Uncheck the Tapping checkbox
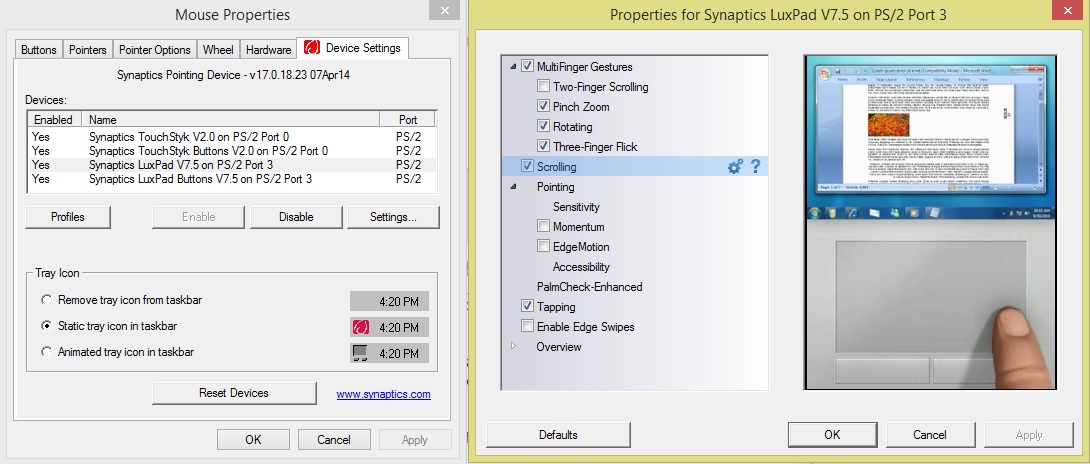The image size is (1090, 464). pyautogui.click(x=527, y=307)
